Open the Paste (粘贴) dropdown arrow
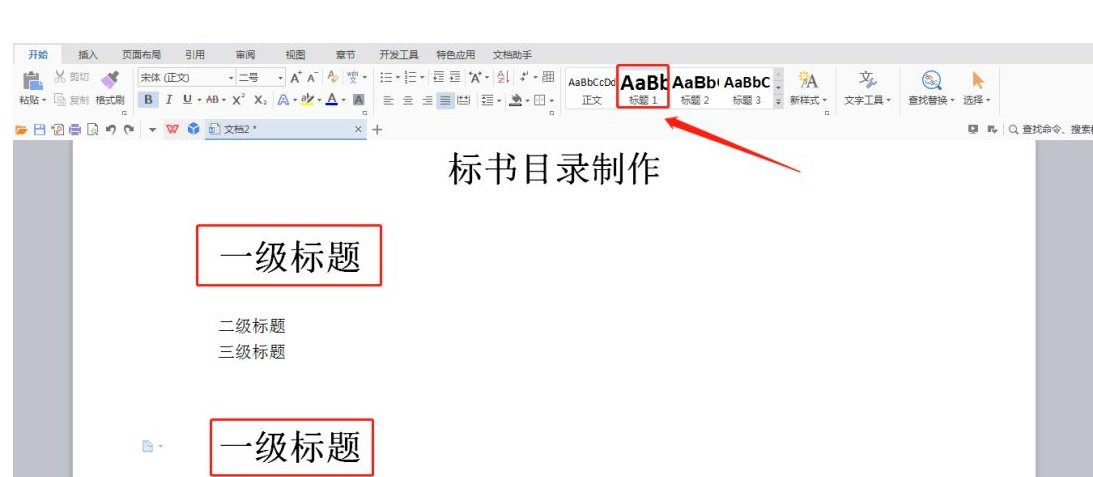Screen dimensions: 1093x477 44,100
